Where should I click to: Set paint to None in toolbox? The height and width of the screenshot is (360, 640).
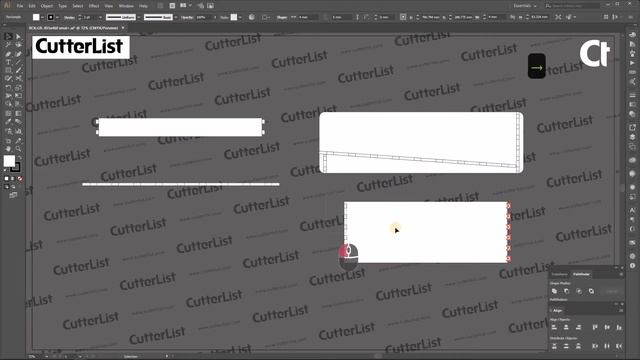(20, 179)
